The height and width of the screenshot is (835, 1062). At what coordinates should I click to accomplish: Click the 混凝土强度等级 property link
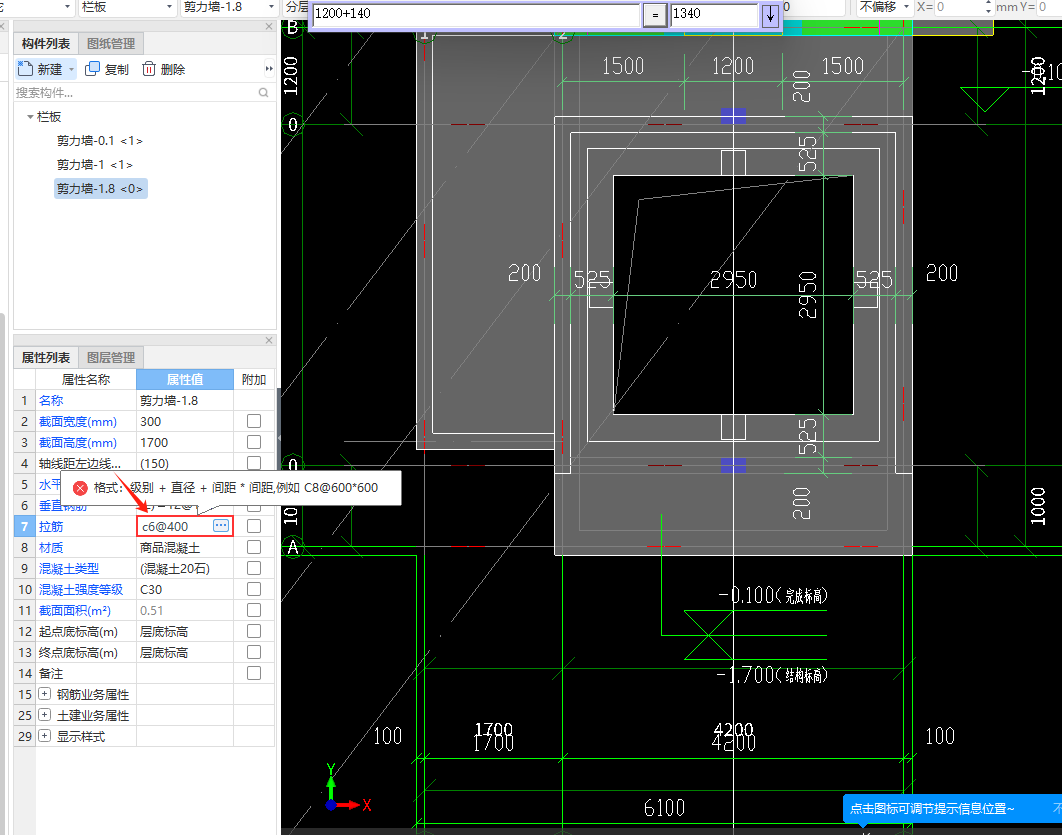pyautogui.click(x=81, y=589)
